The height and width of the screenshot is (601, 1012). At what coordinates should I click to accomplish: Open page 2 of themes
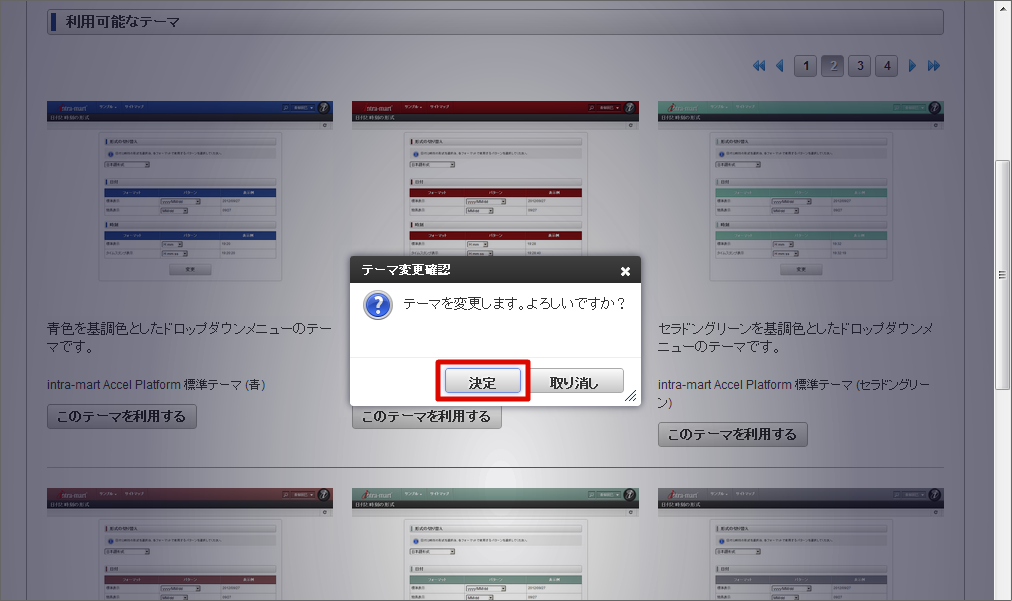pos(833,65)
